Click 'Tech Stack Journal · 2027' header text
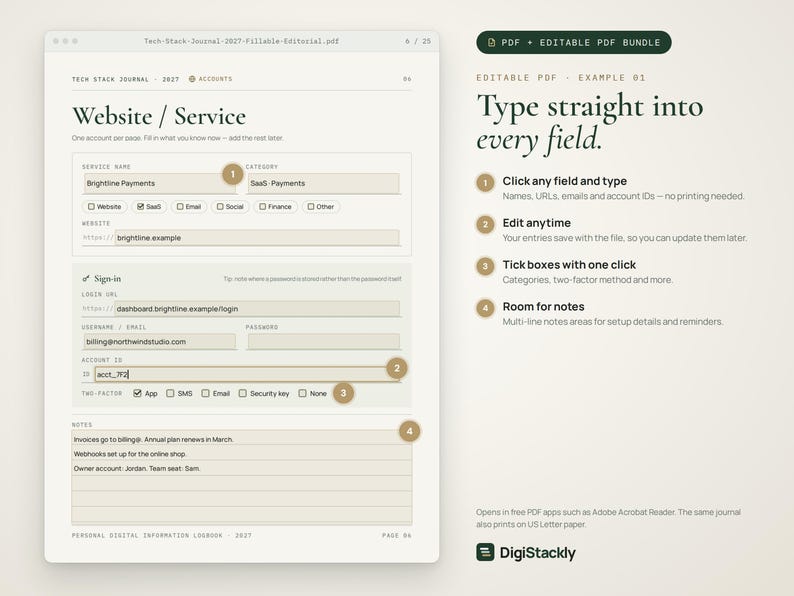This screenshot has height=596, width=794. point(126,80)
